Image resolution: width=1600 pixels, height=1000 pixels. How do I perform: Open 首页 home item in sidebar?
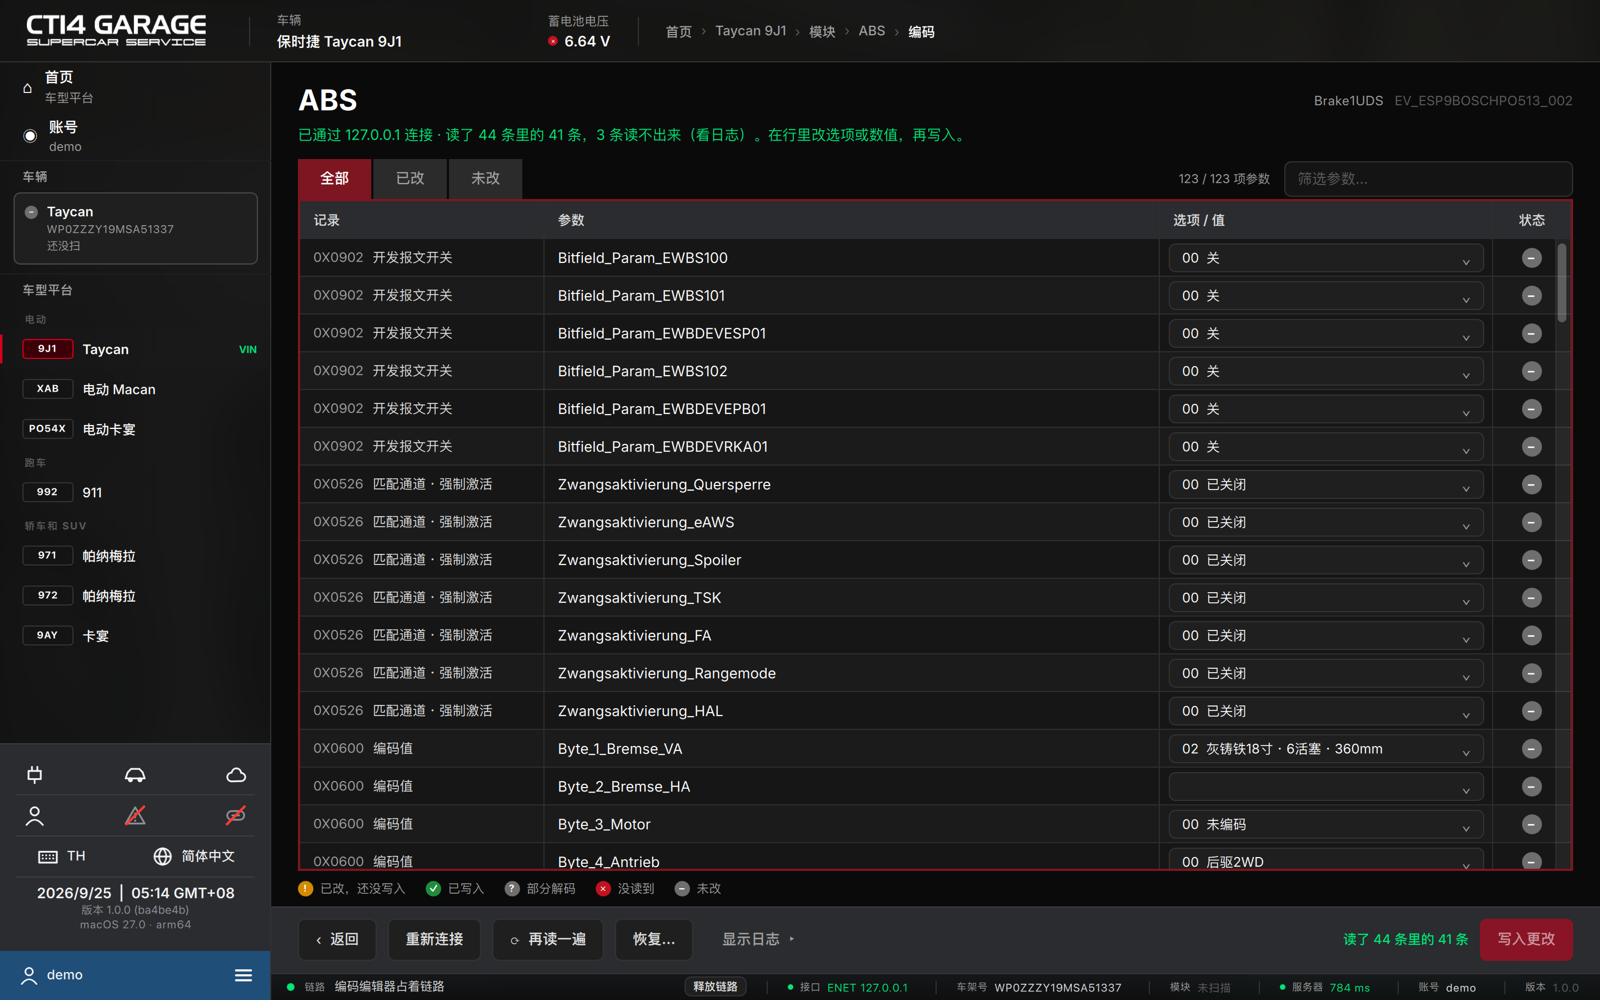tap(135, 87)
